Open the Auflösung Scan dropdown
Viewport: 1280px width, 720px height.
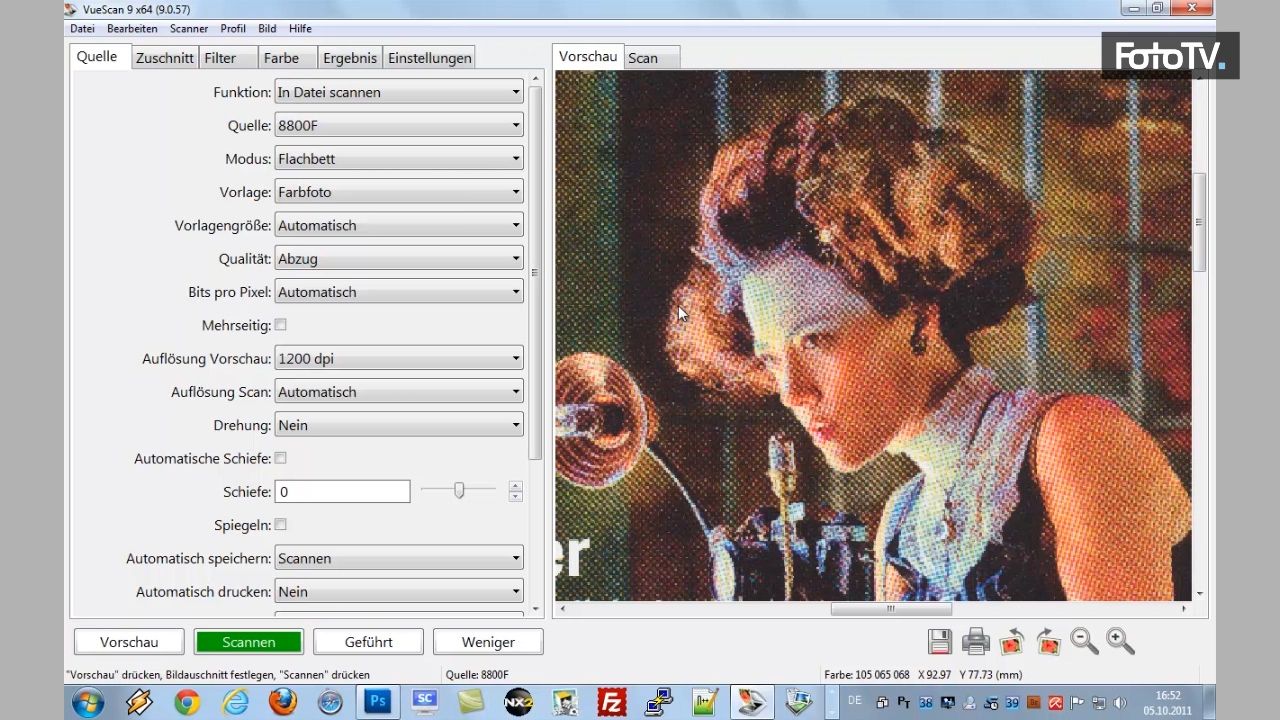pyautogui.click(x=399, y=392)
